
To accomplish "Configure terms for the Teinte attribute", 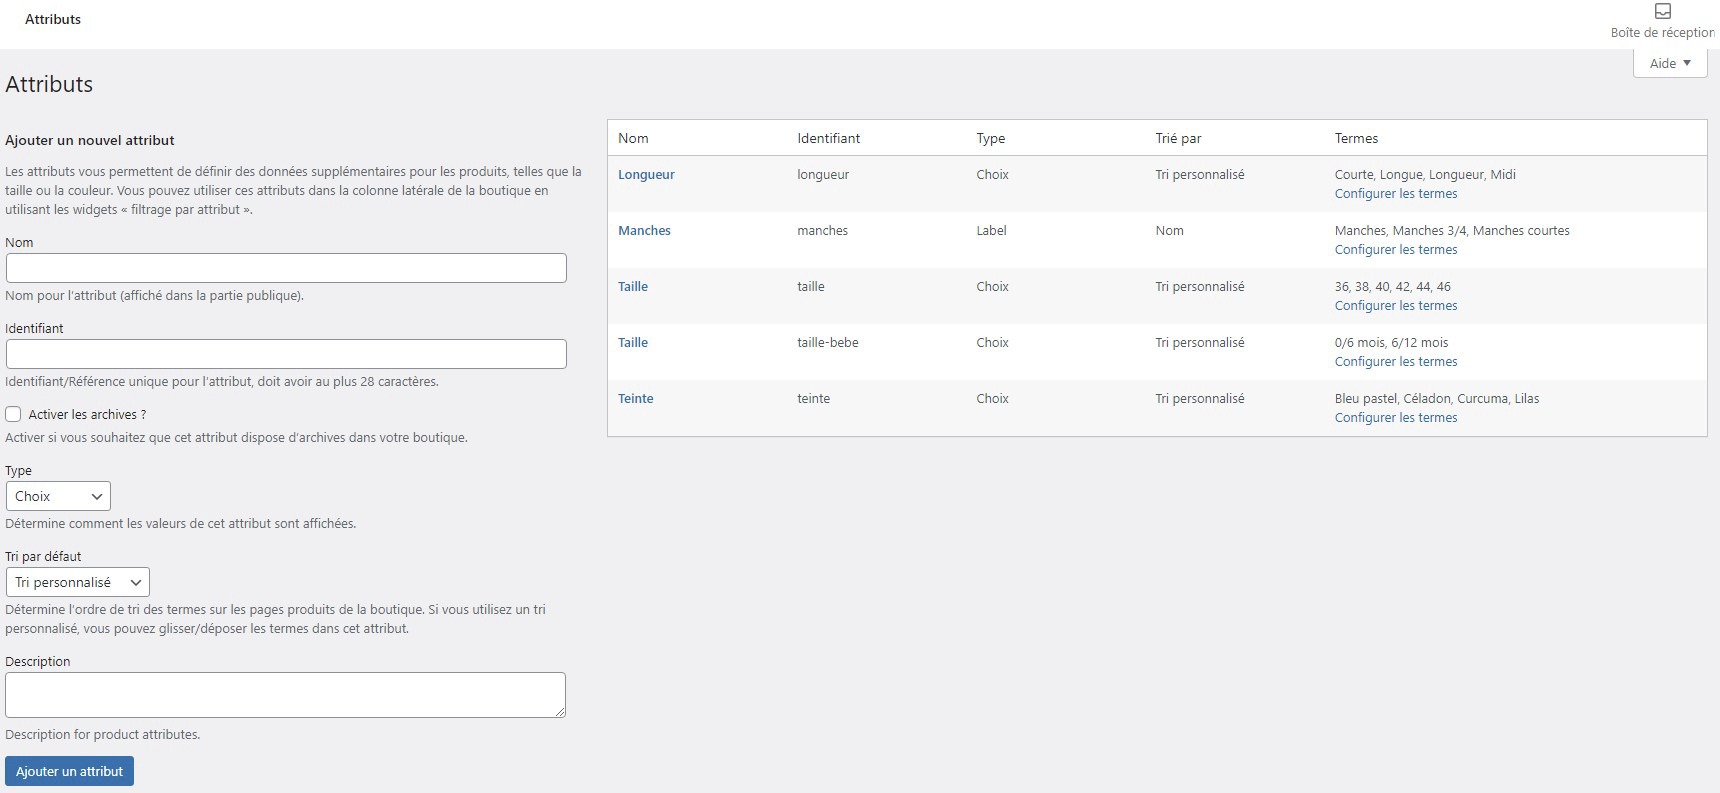I will [1395, 418].
